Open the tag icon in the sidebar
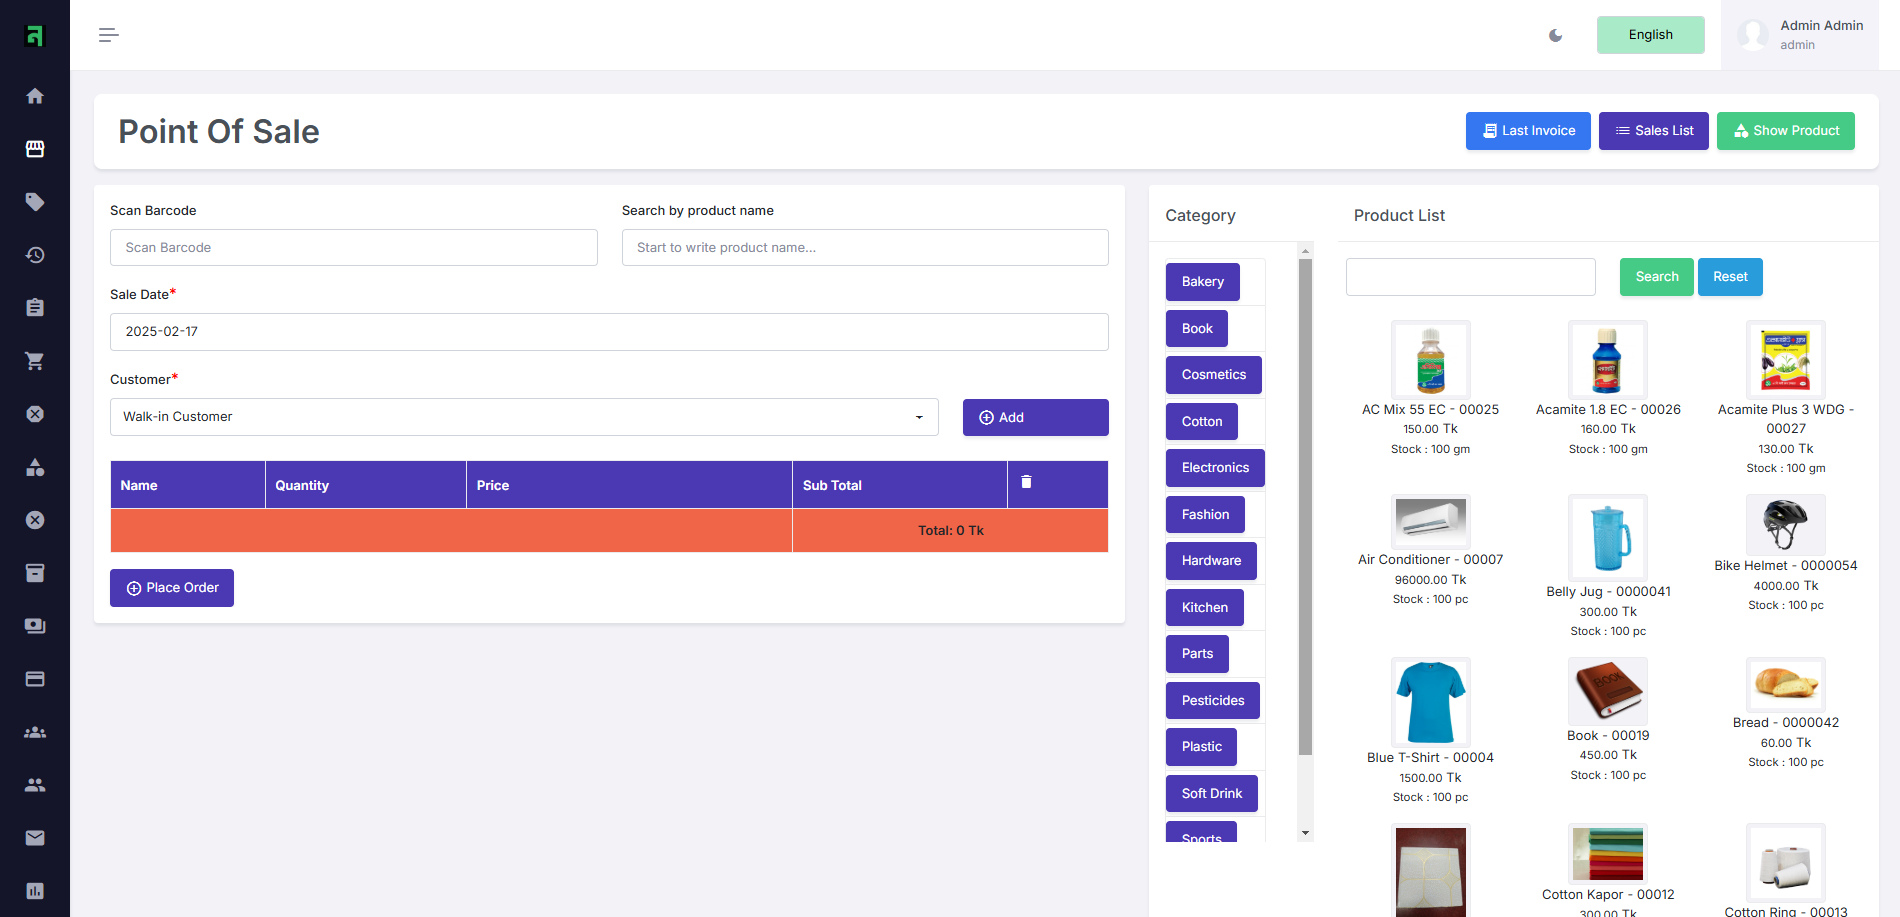 (x=35, y=201)
